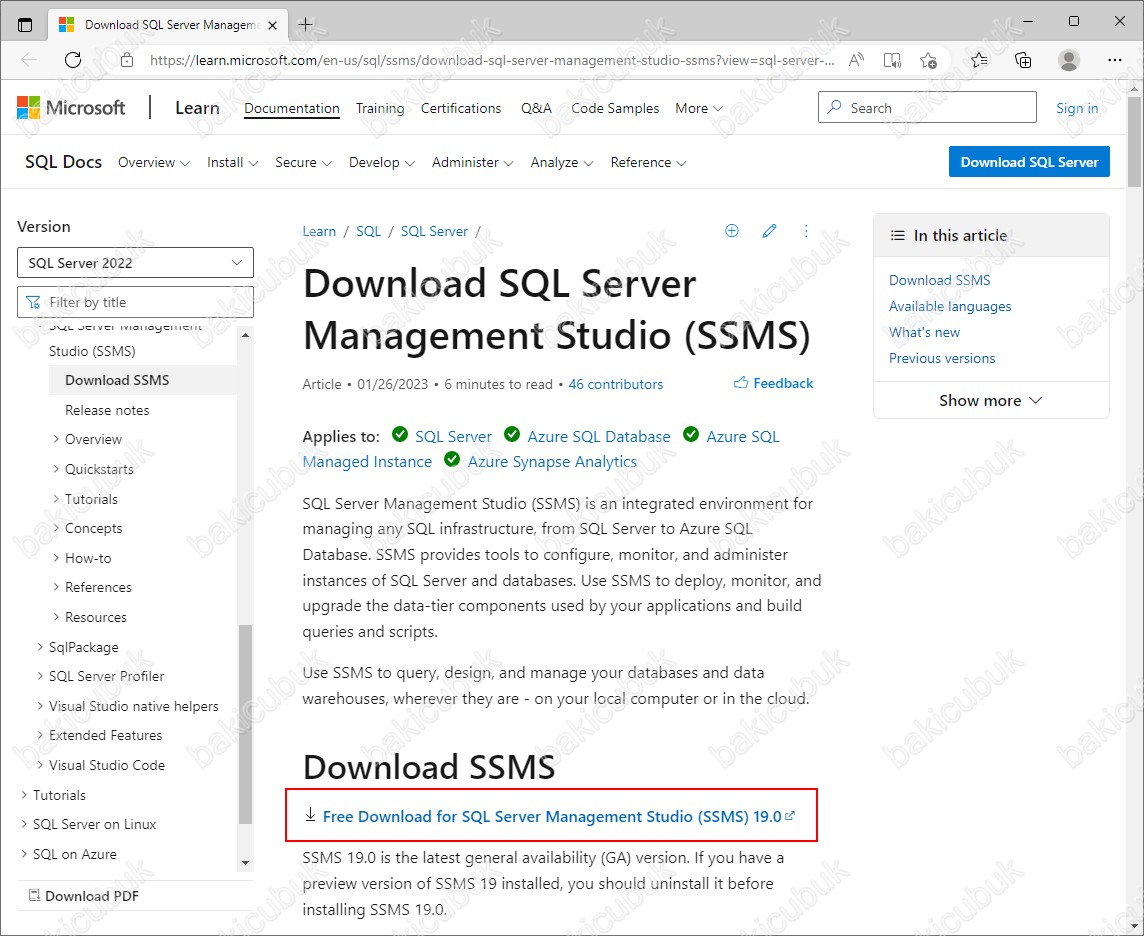Open the SQL Server 2022 version dropdown
This screenshot has height=936, width=1144.
(135, 263)
